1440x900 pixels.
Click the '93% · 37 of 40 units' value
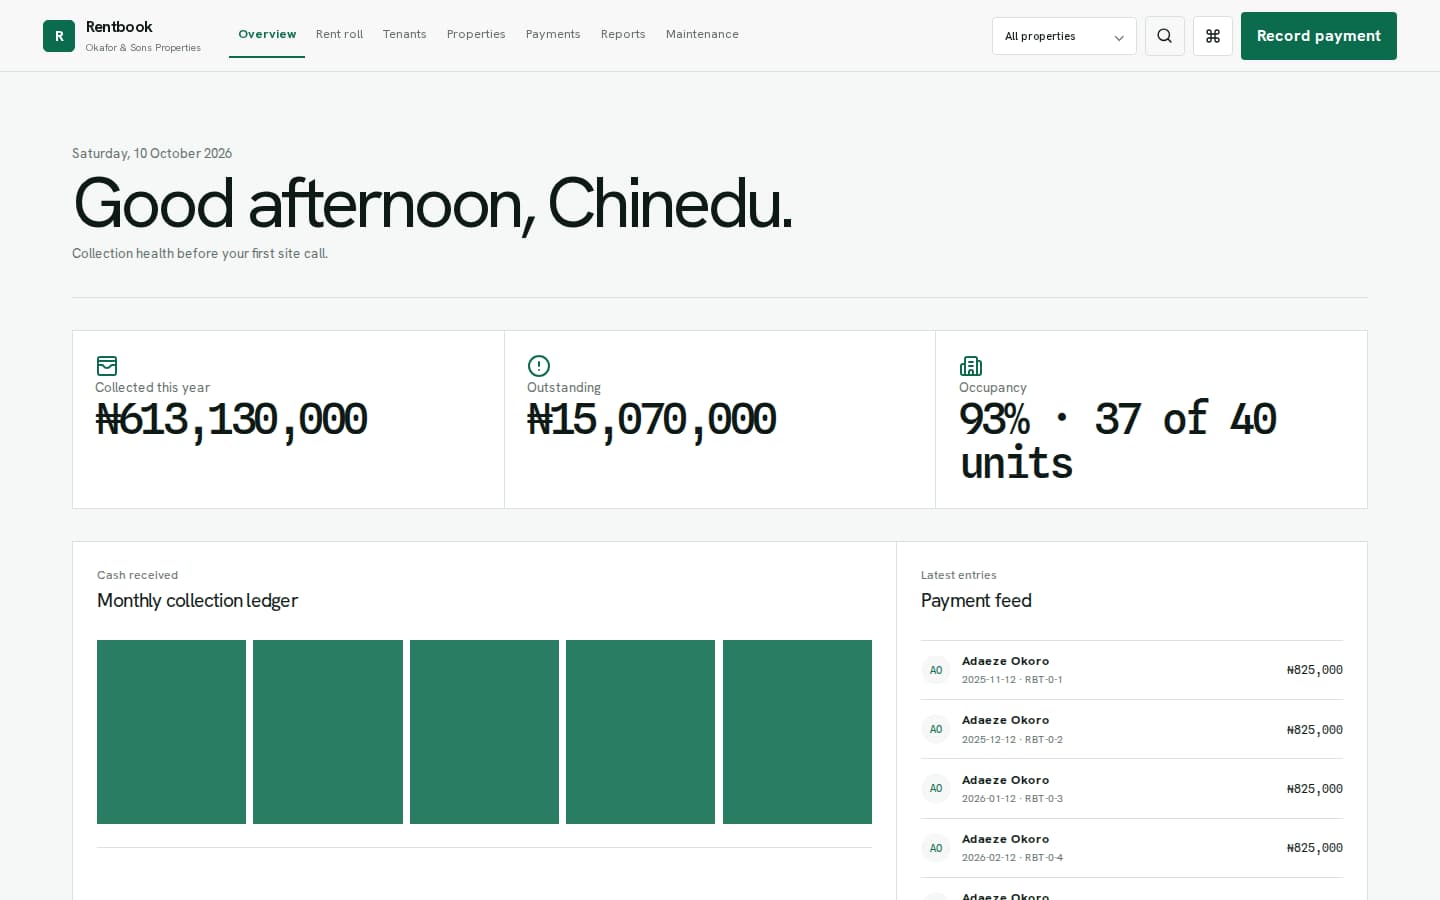click(x=1118, y=441)
